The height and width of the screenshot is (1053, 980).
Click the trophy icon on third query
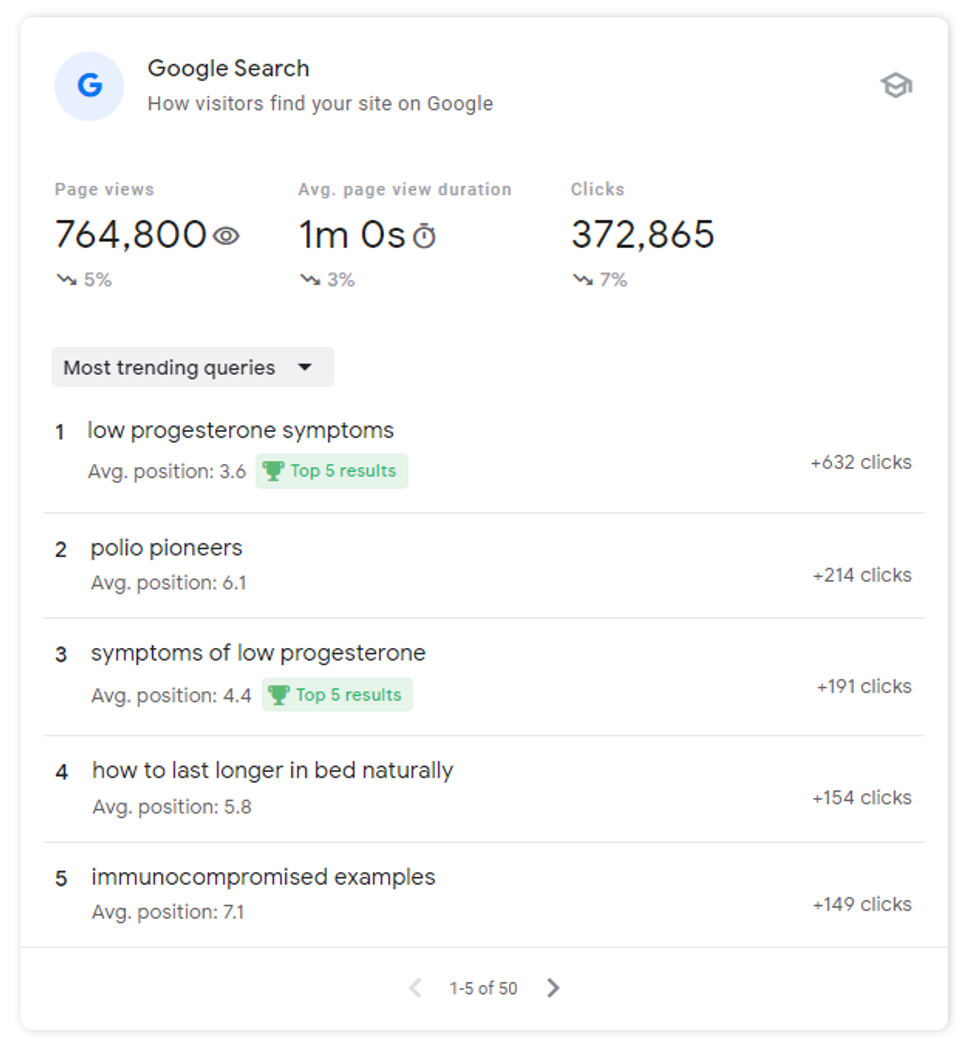tap(279, 695)
